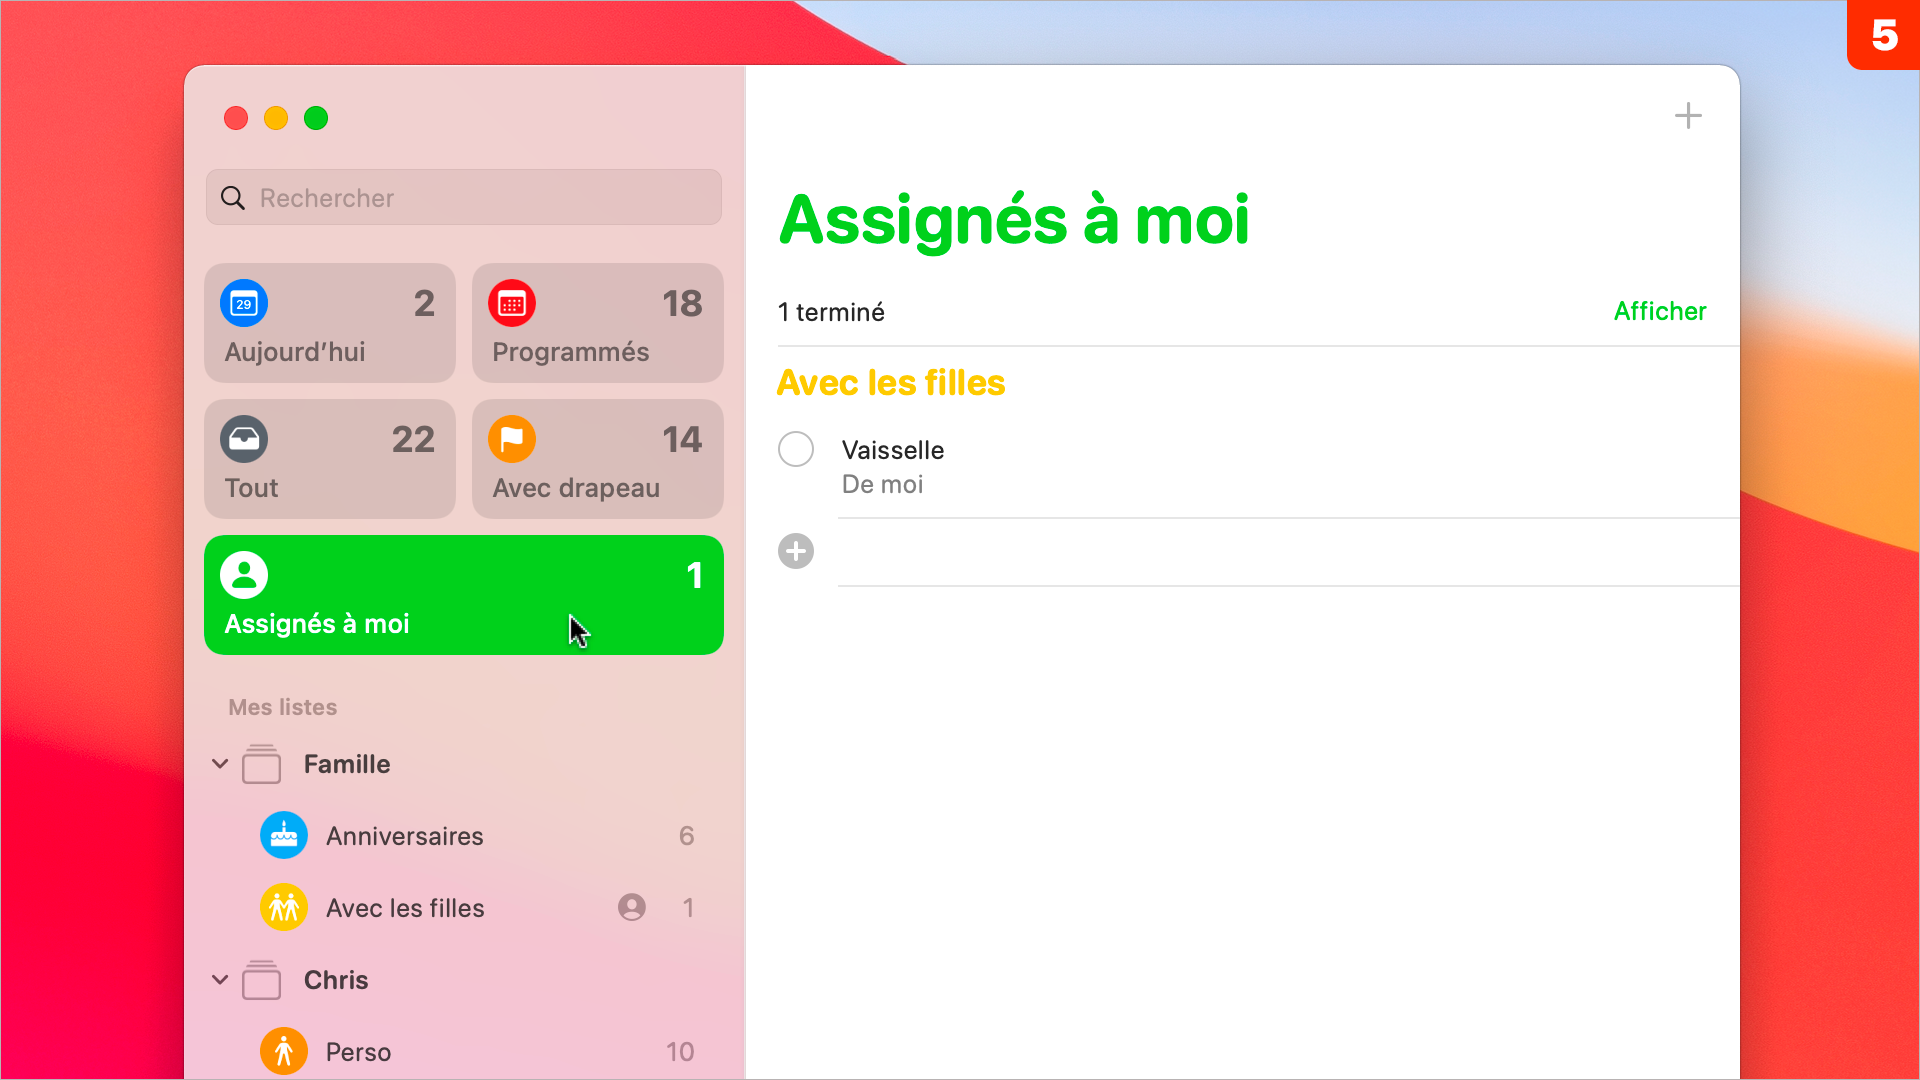Click add task inline + icon
Screen dimensions: 1920x1080
796,550
